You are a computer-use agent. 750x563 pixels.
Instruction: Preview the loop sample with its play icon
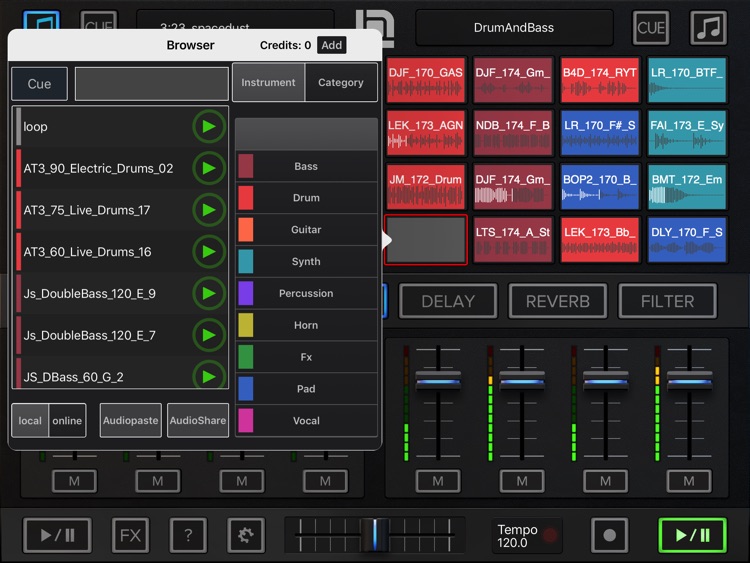tap(209, 127)
